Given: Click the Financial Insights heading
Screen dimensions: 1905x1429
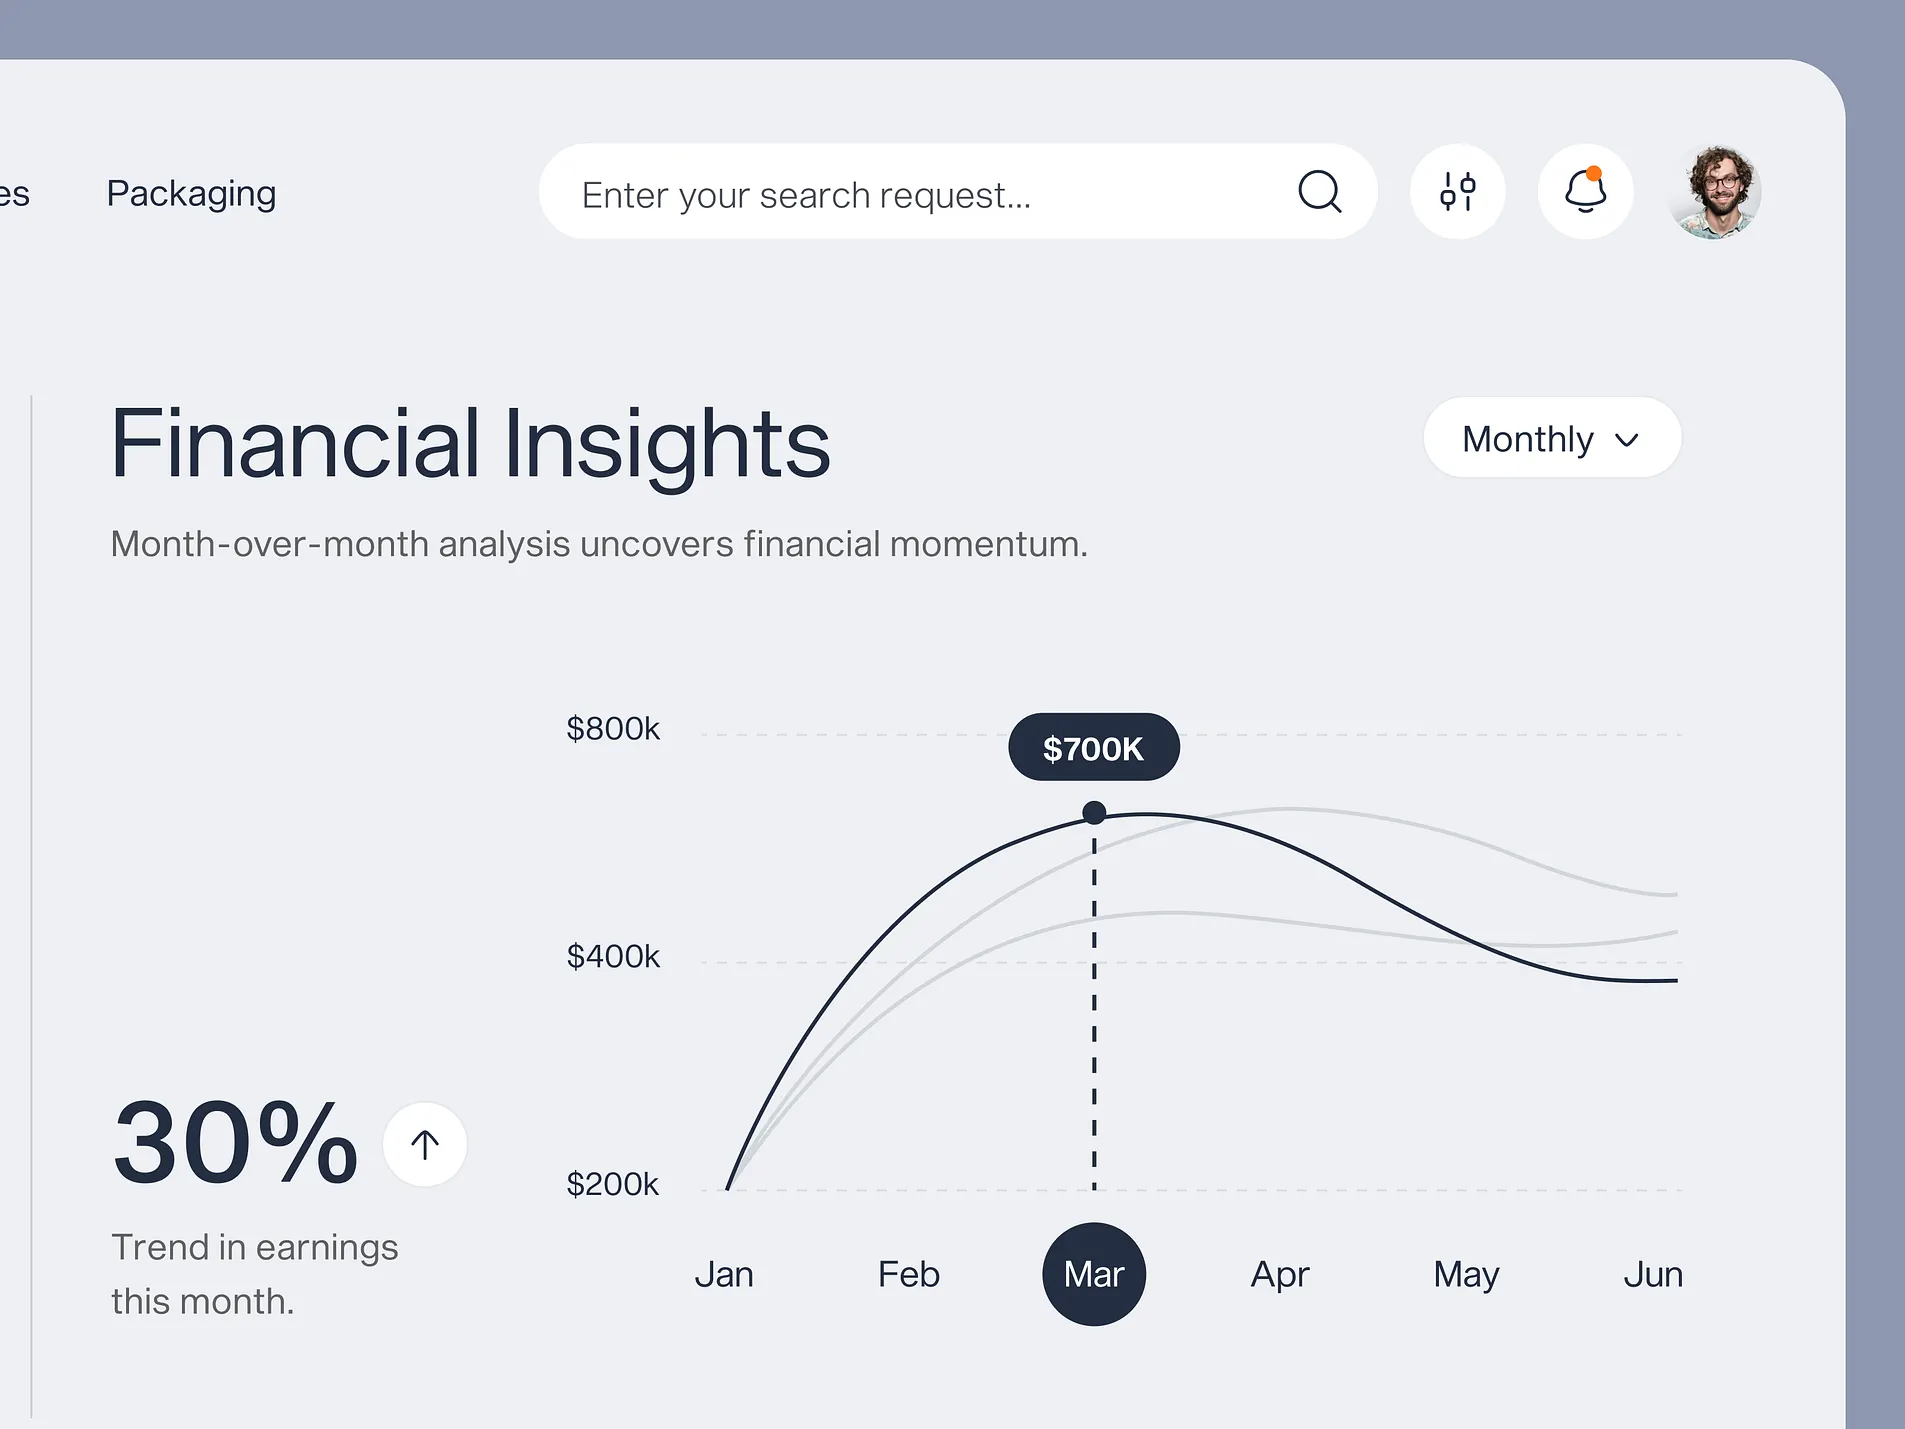Looking at the screenshot, I should point(470,443).
